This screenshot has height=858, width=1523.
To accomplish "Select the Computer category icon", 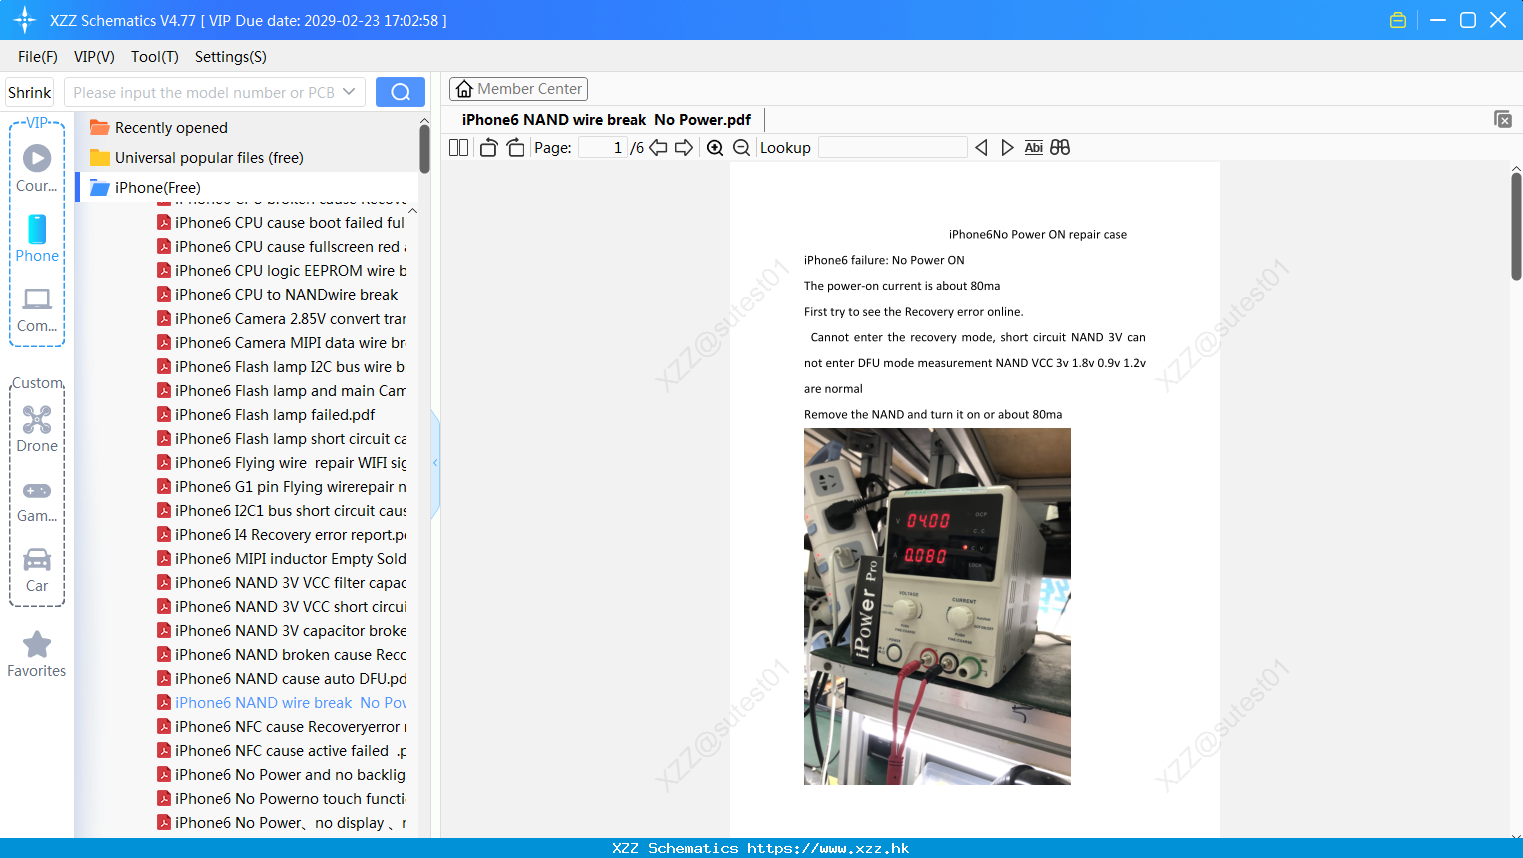I will pyautogui.click(x=37, y=309).
